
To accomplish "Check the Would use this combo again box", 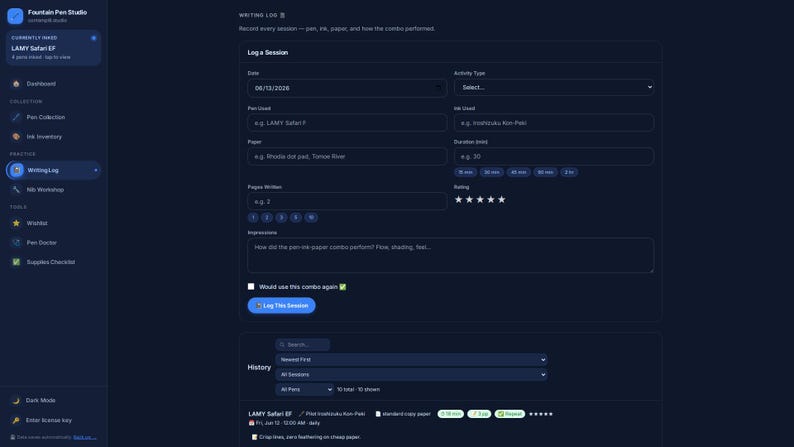I will pyautogui.click(x=251, y=287).
